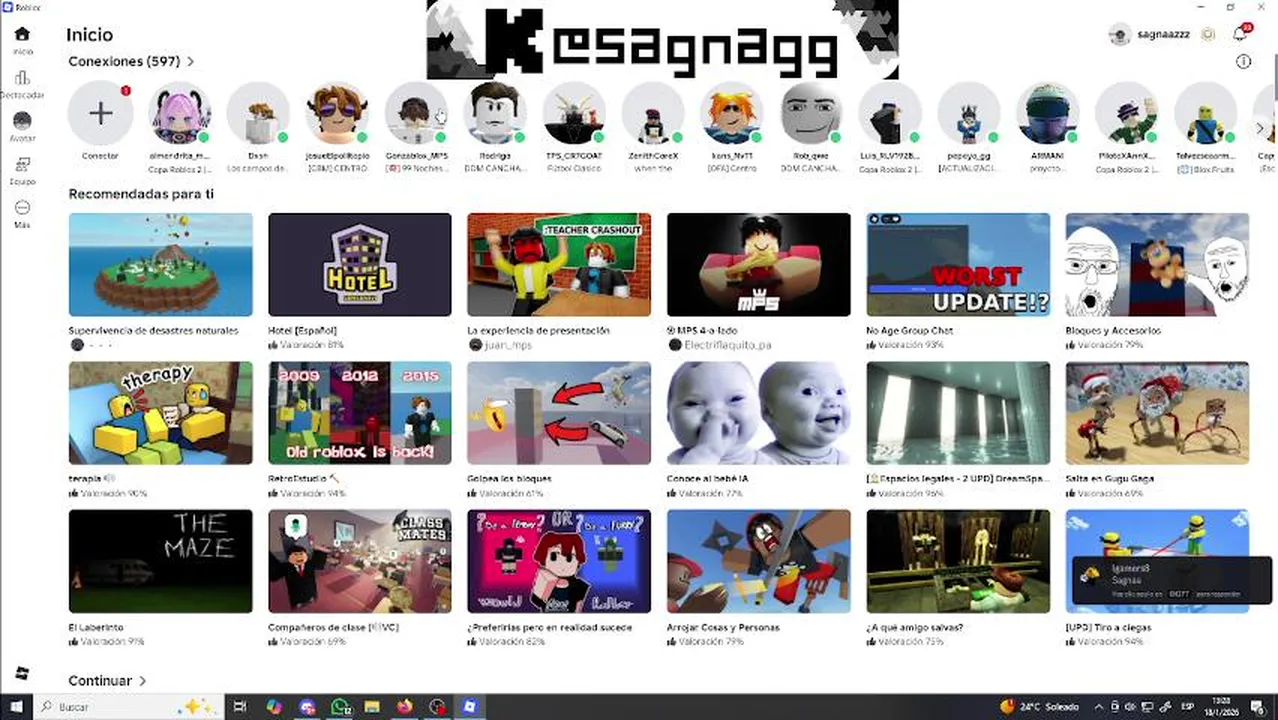Open friend popeyo_gg's avatar
Screen dimensions: 1278x720
pos(969,113)
